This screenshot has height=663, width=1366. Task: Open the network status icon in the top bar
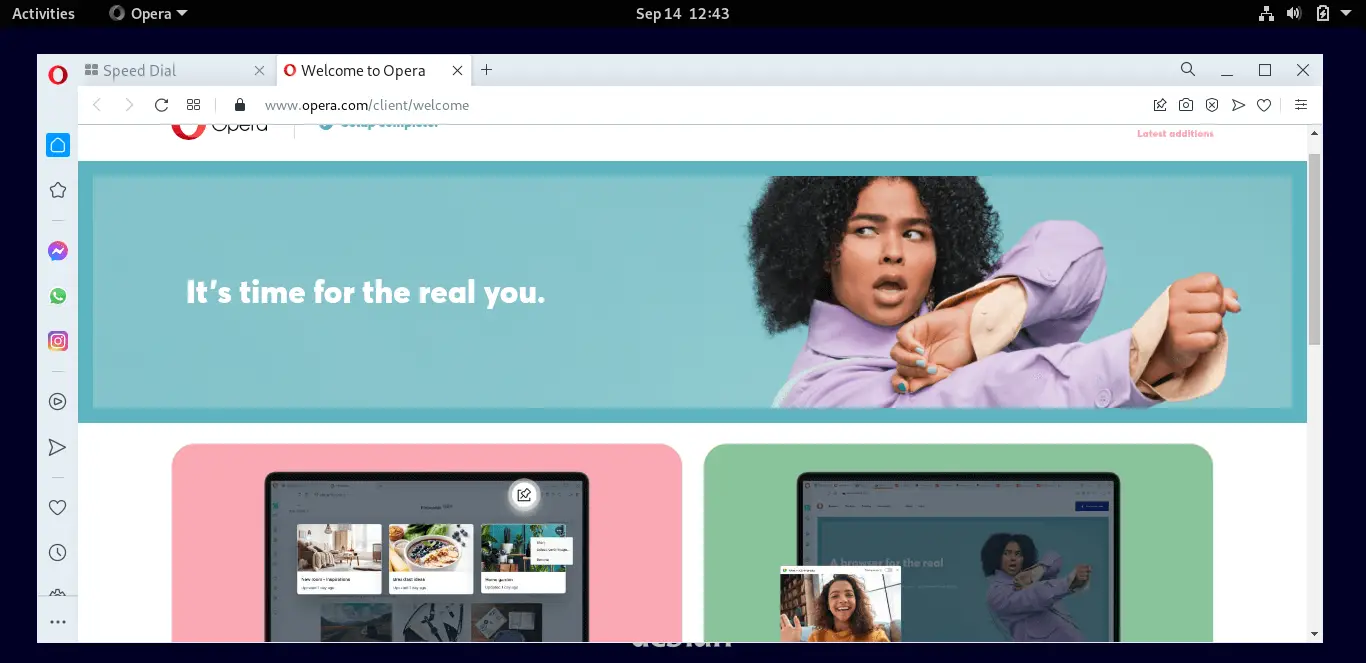1266,14
